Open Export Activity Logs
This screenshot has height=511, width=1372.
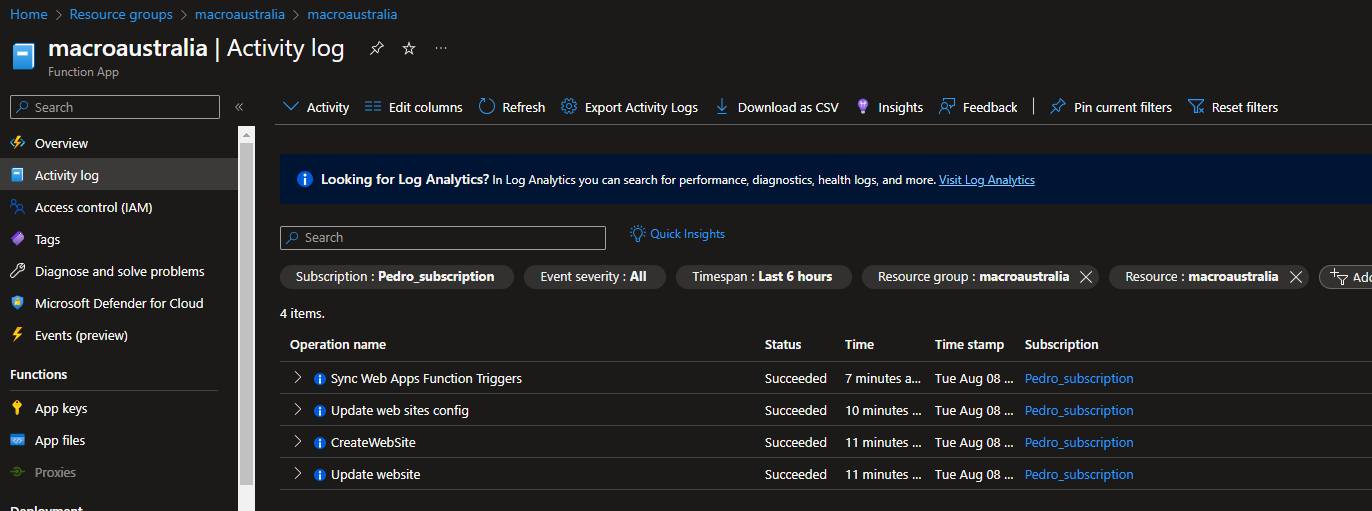(x=629, y=107)
